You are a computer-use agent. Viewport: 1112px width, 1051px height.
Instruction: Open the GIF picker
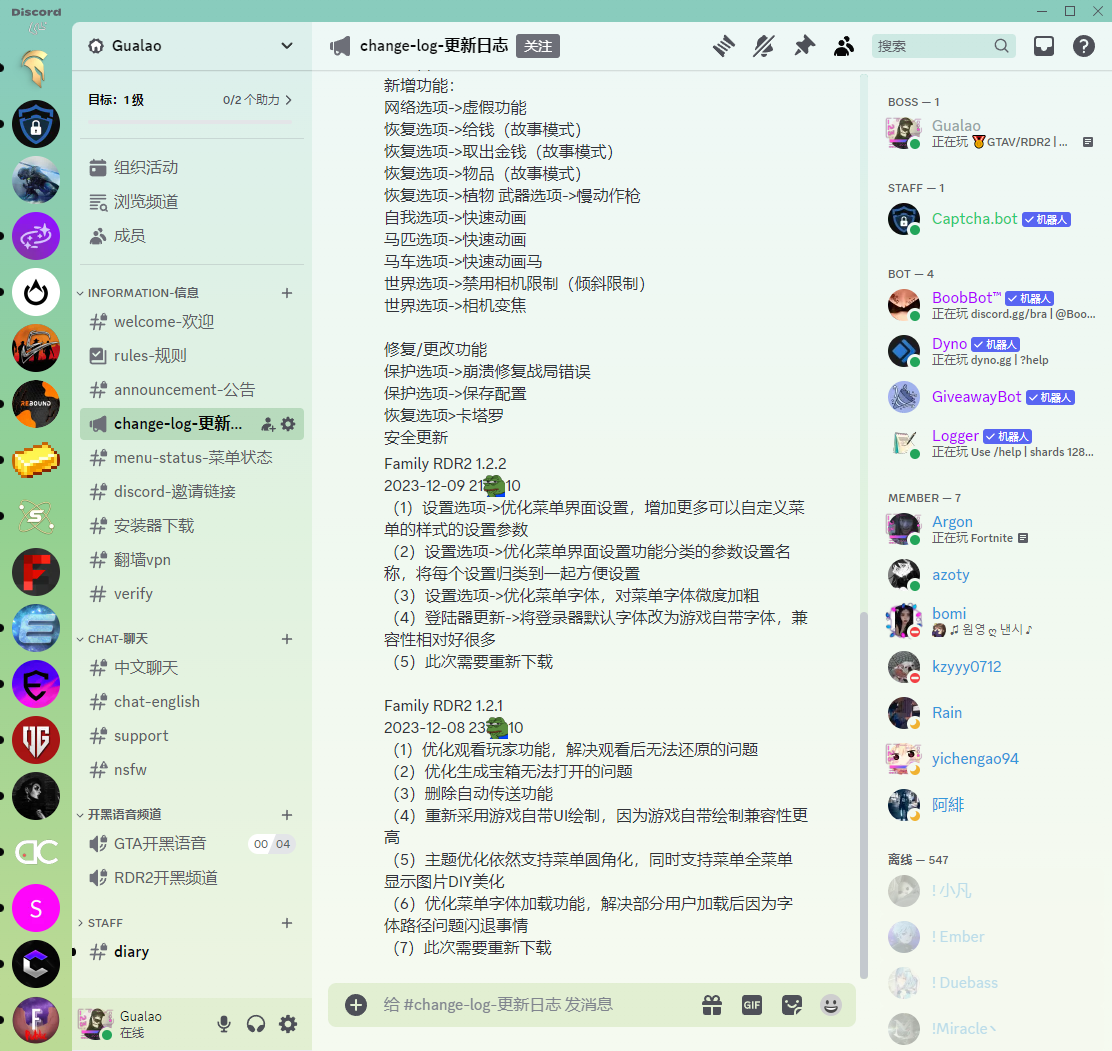(x=752, y=1005)
